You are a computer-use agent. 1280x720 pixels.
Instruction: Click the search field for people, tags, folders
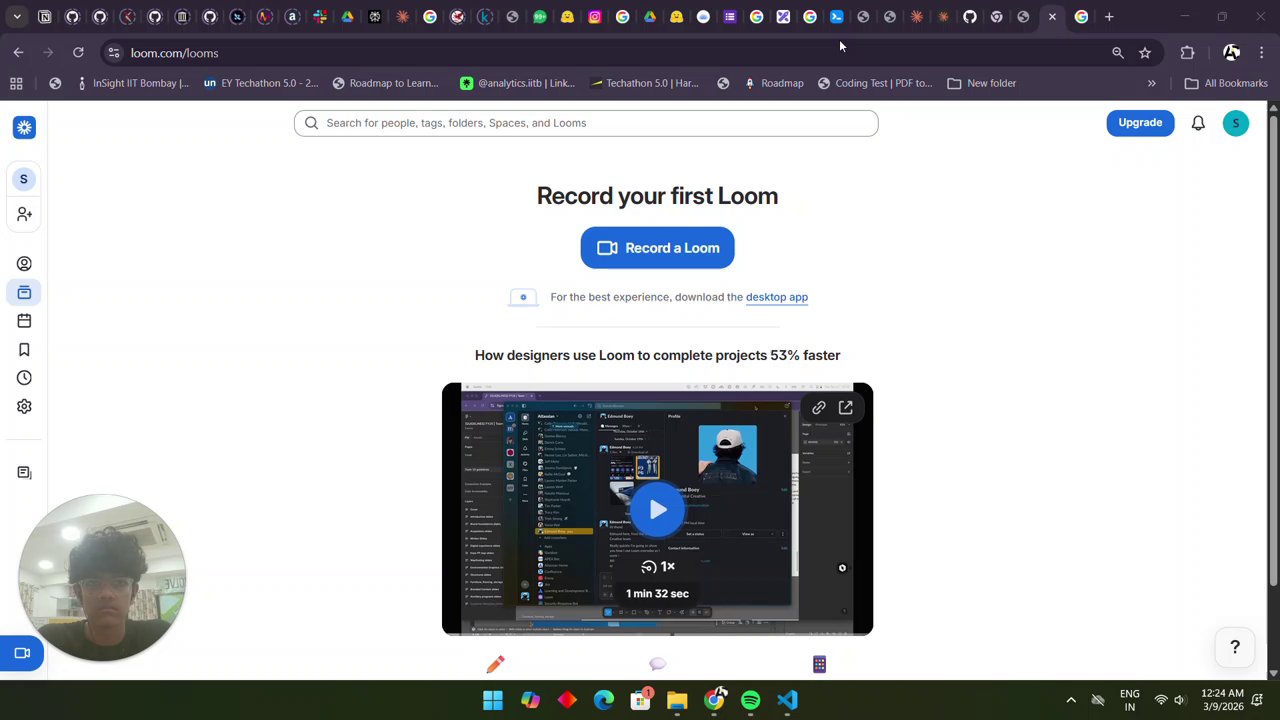pyautogui.click(x=586, y=123)
